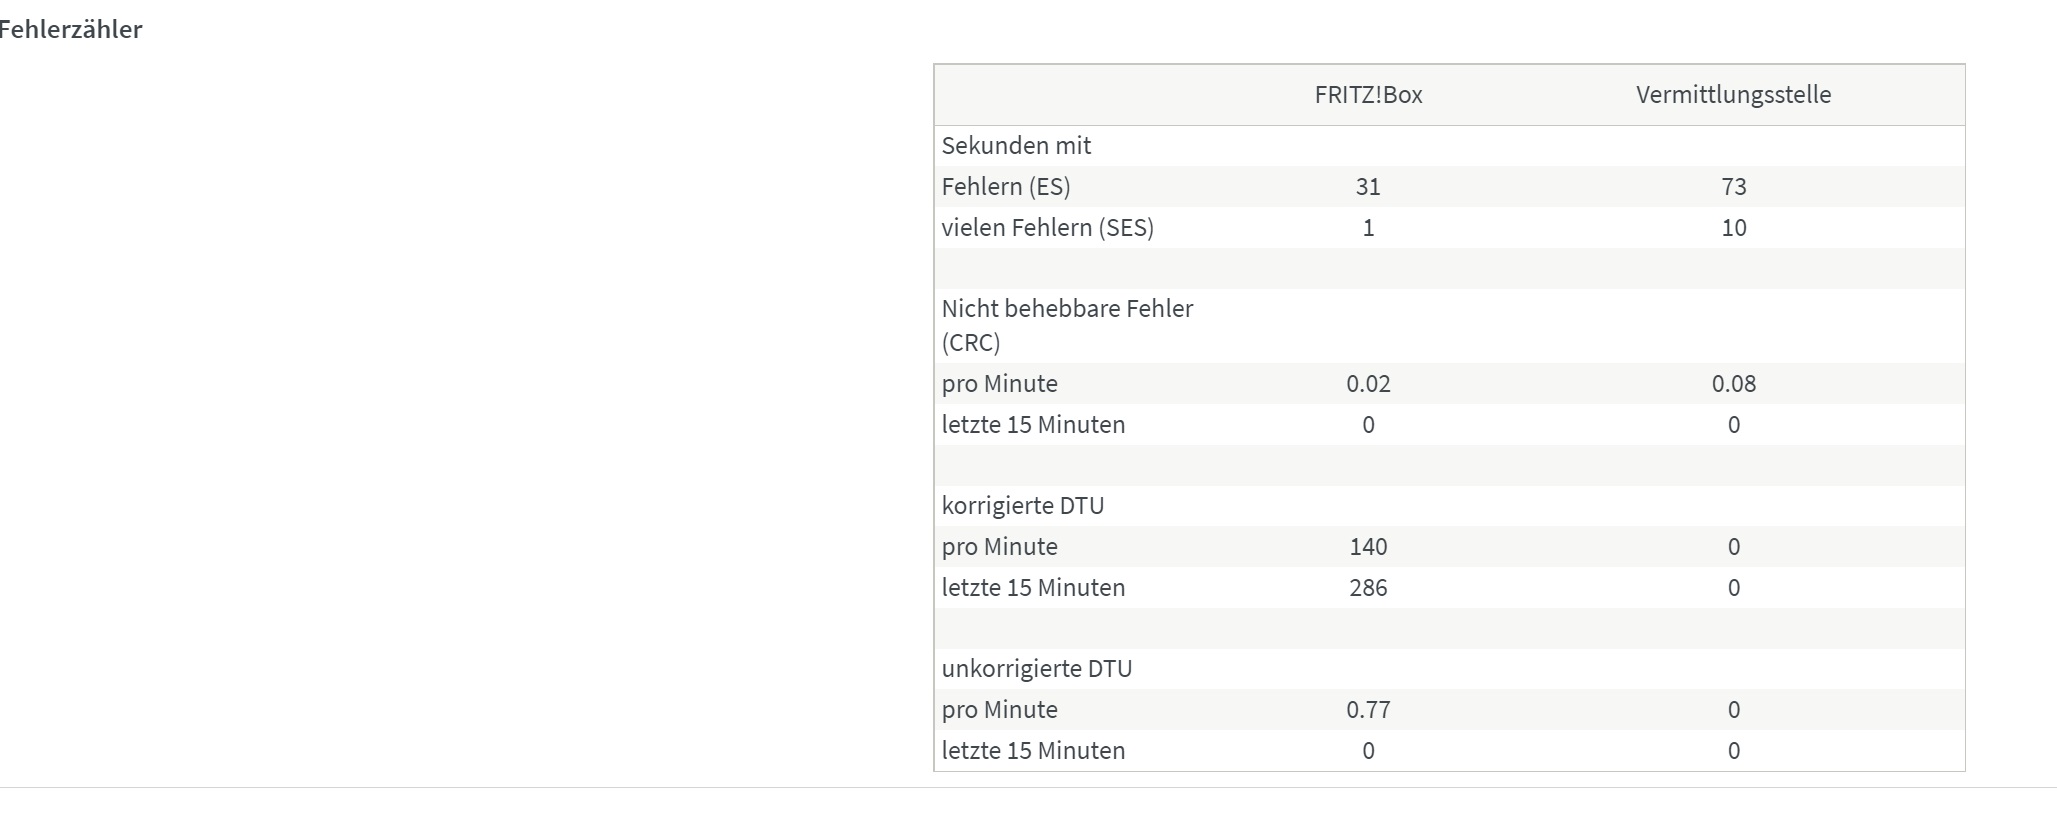This screenshot has height=825, width=2057.
Task: Select the FRITZ!Box column header
Action: [x=1368, y=95]
